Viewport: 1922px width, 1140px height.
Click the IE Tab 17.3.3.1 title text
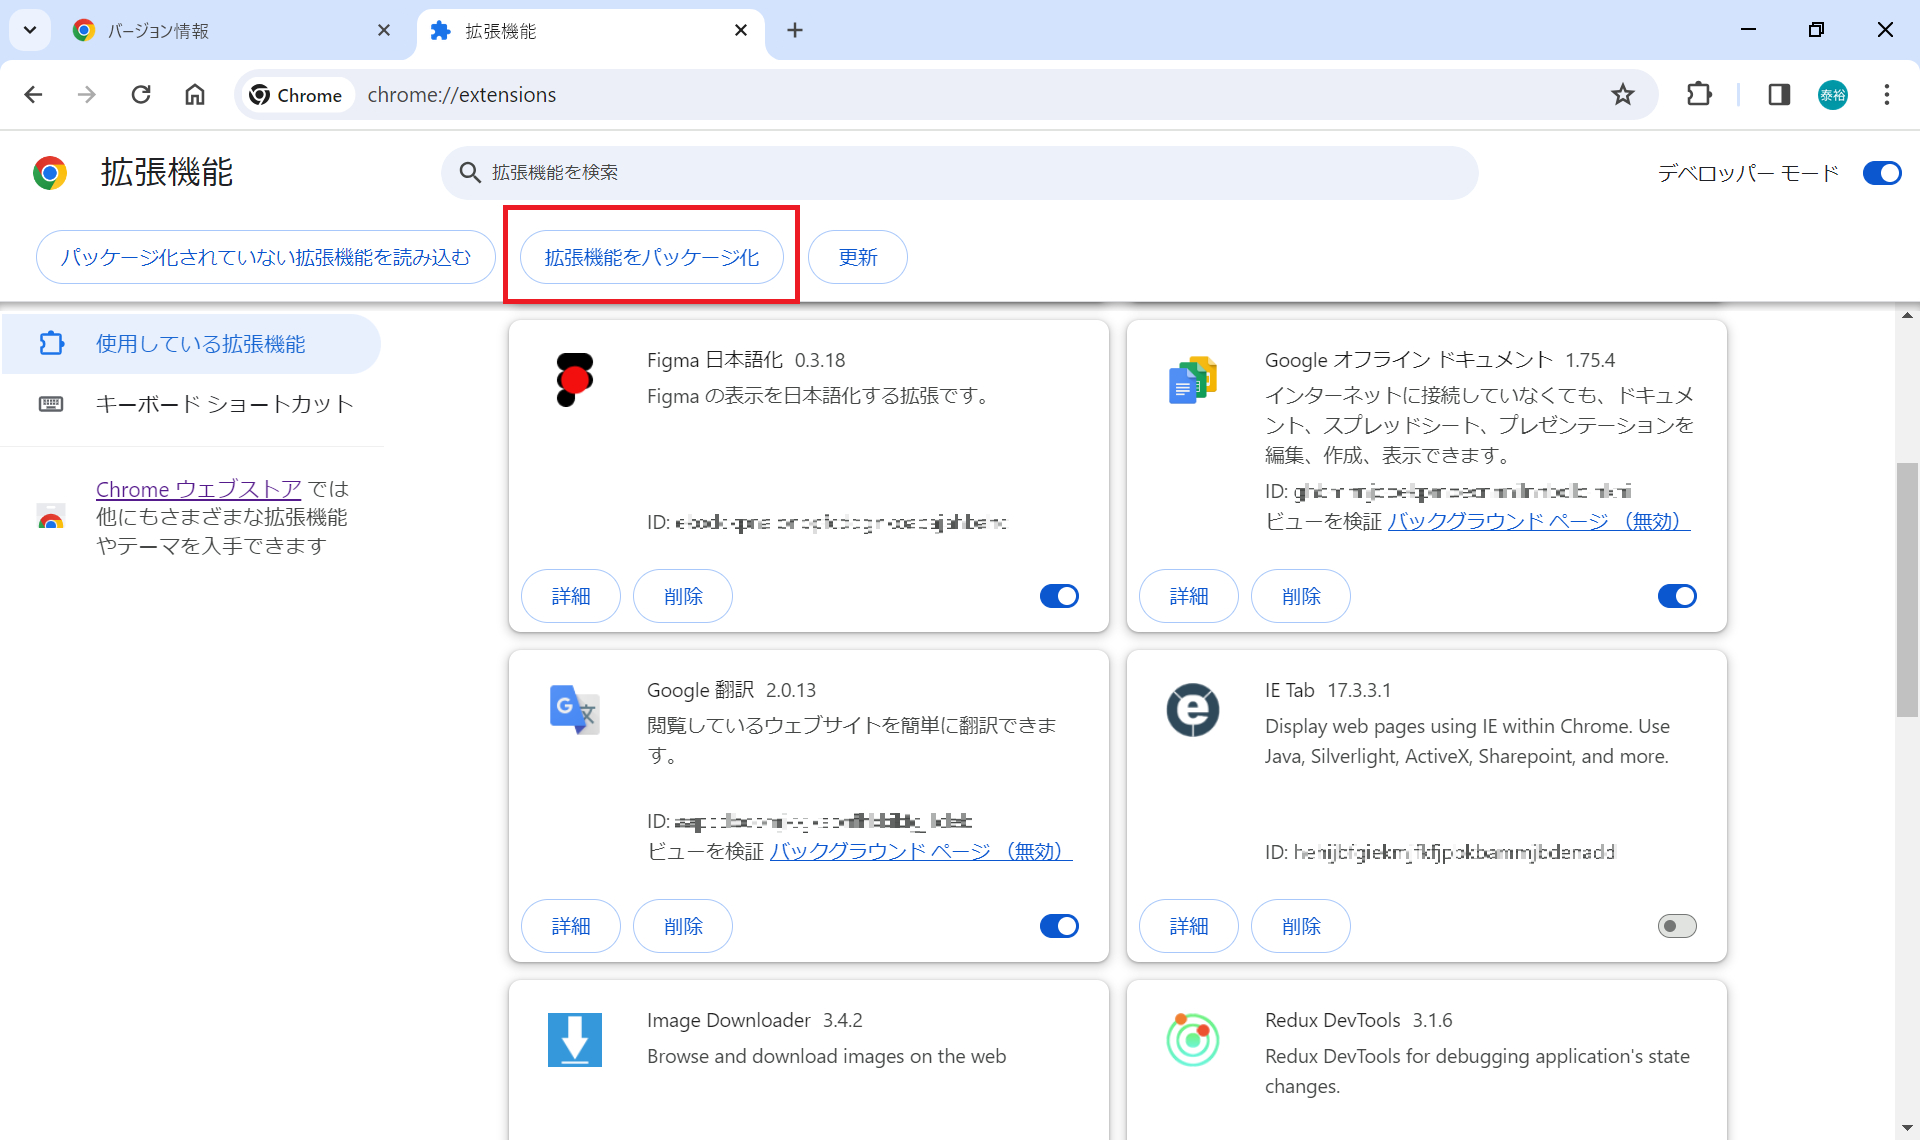click(1328, 690)
